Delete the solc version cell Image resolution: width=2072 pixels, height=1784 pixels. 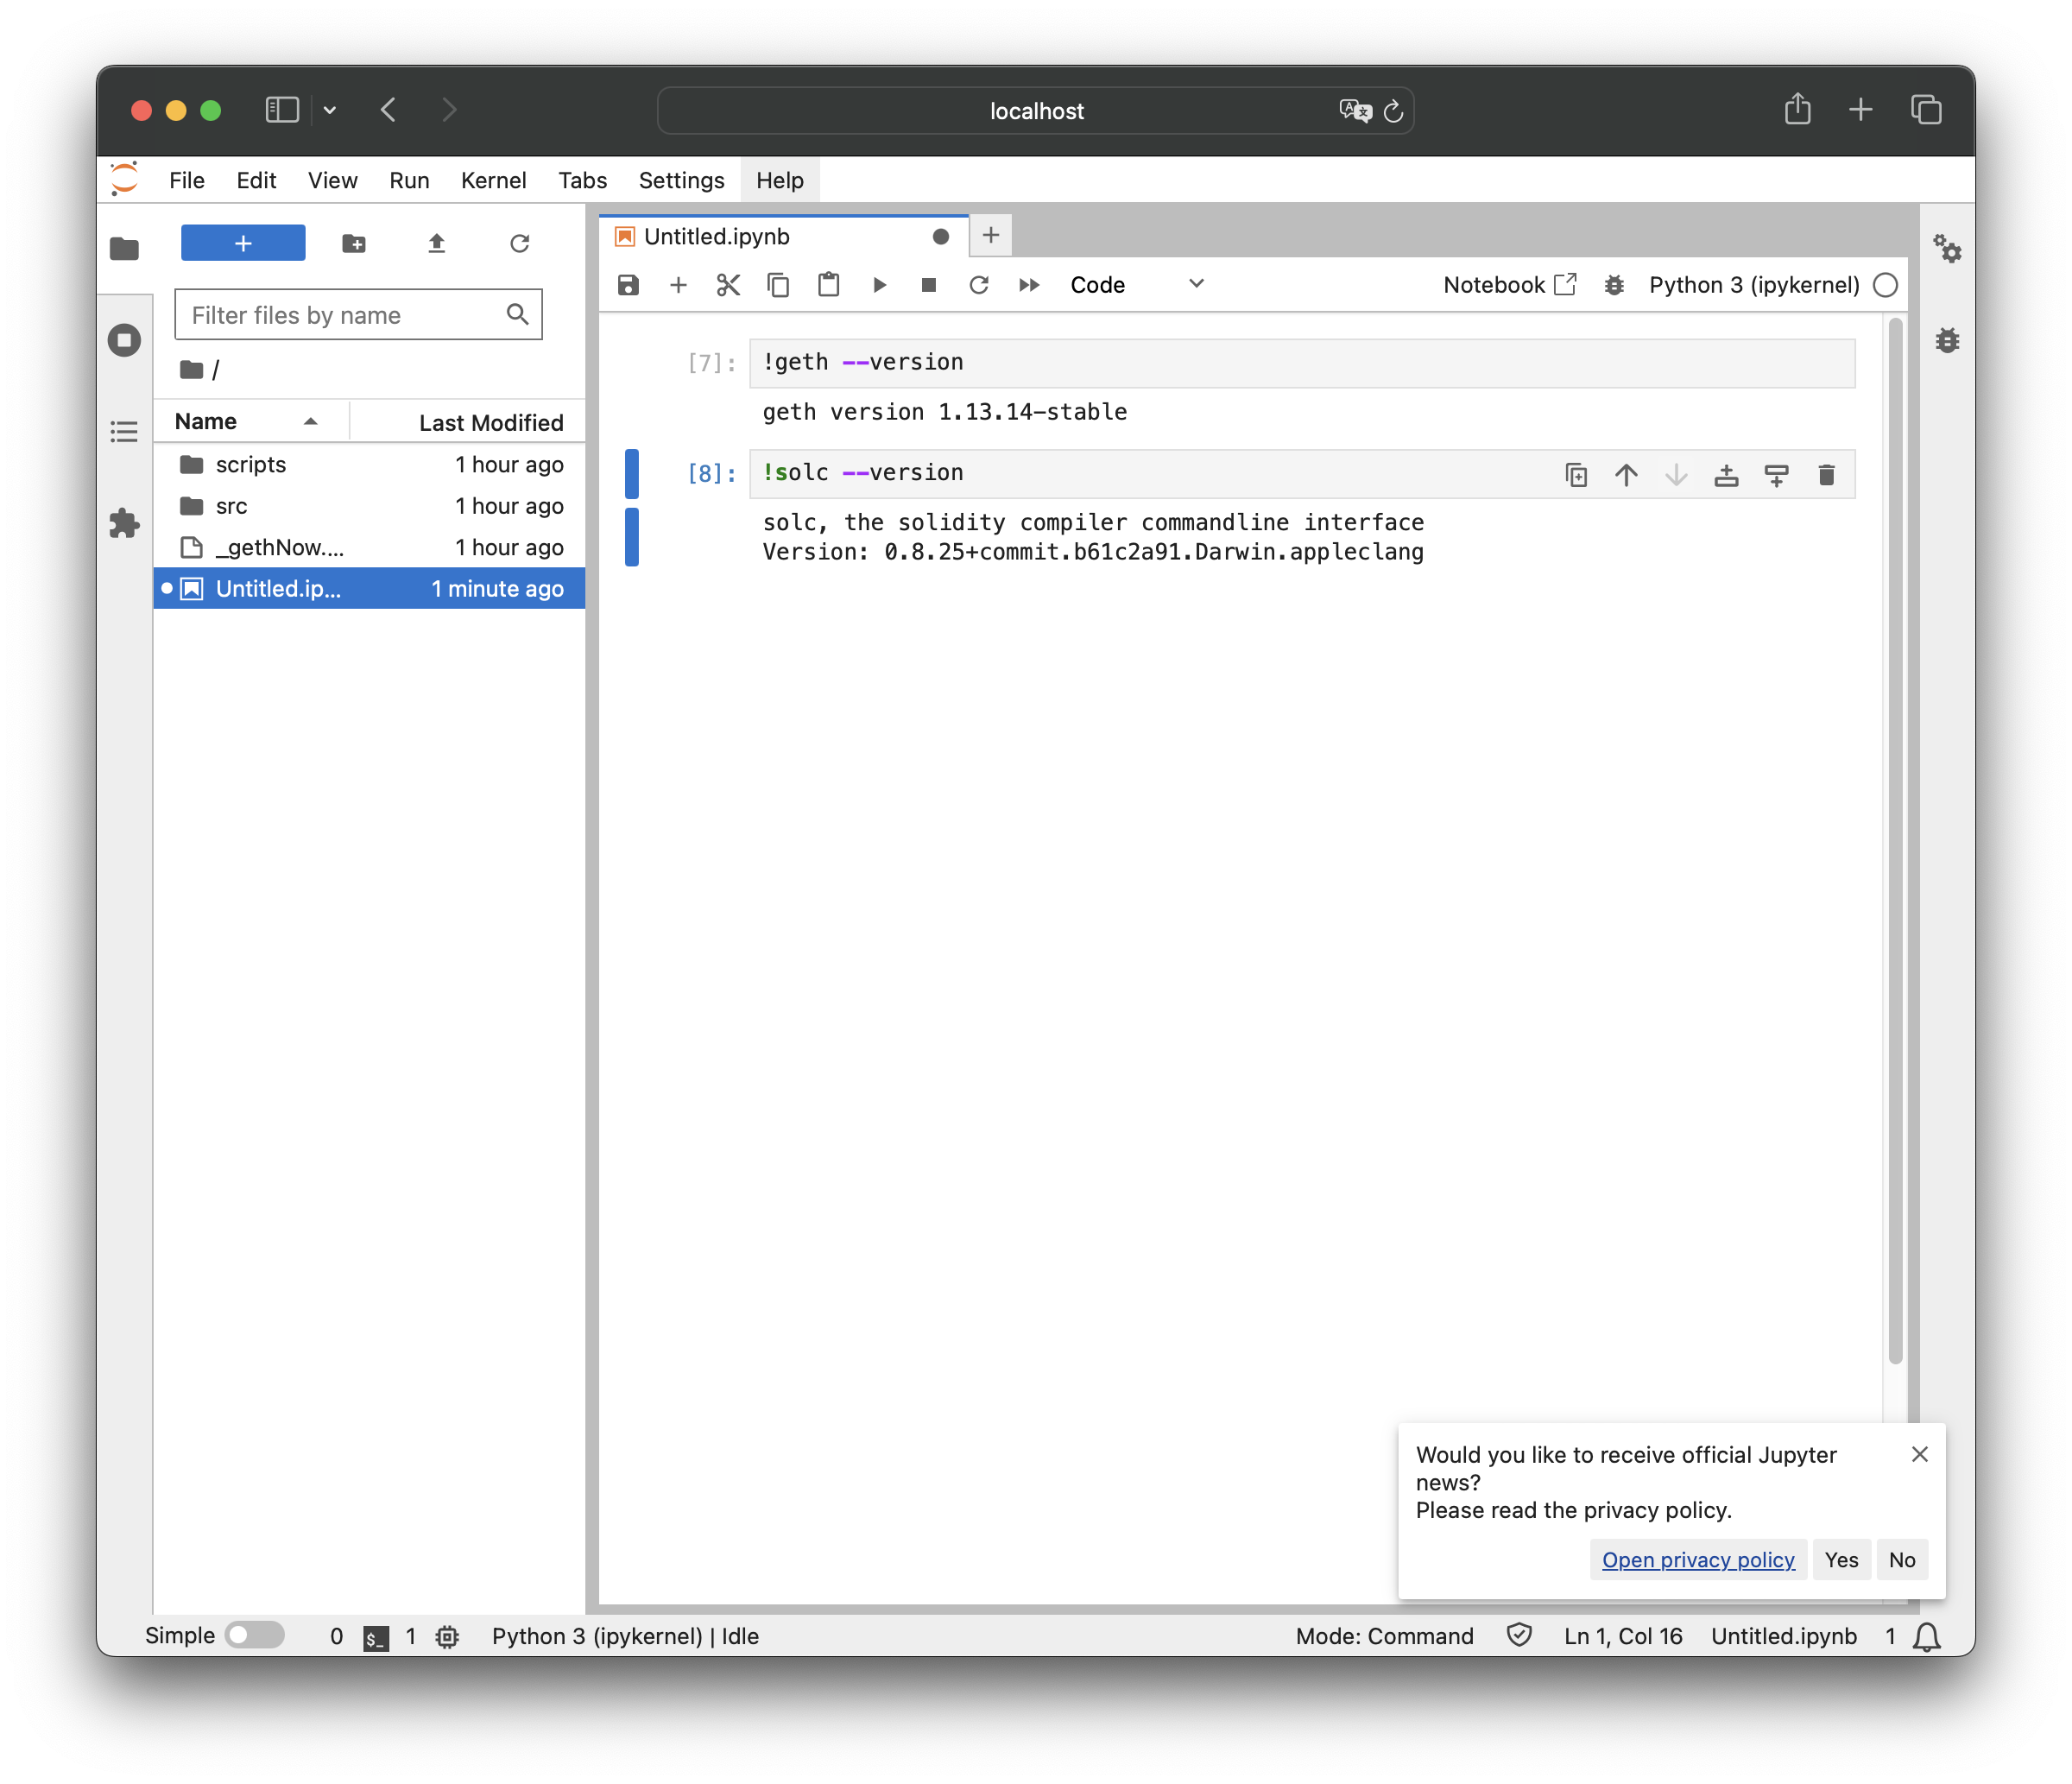coord(1826,475)
